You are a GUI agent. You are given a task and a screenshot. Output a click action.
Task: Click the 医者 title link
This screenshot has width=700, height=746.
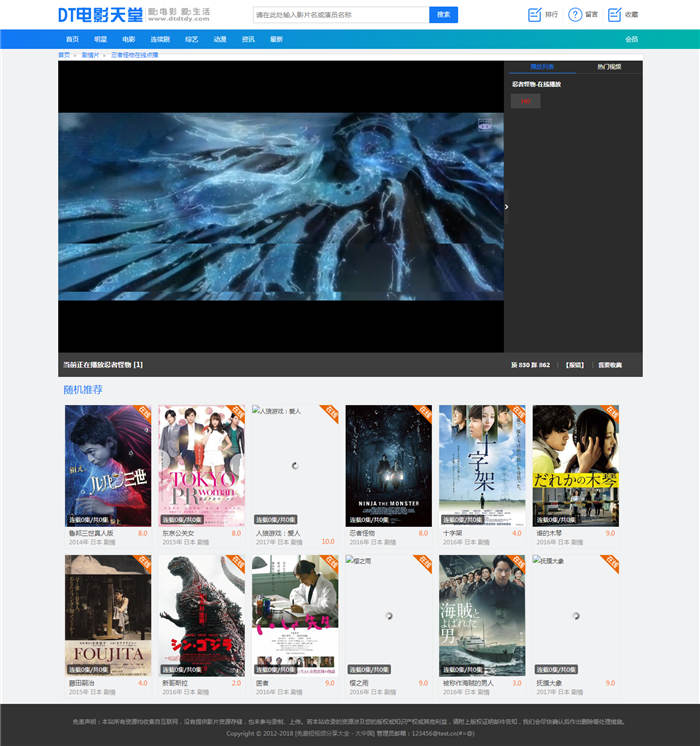[x=262, y=683]
